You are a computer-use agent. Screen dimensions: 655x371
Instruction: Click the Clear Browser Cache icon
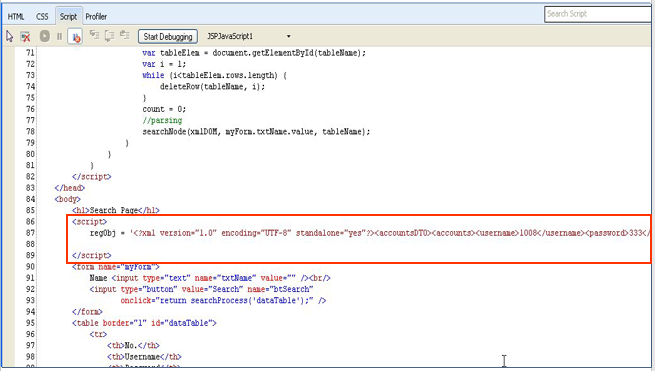25,37
